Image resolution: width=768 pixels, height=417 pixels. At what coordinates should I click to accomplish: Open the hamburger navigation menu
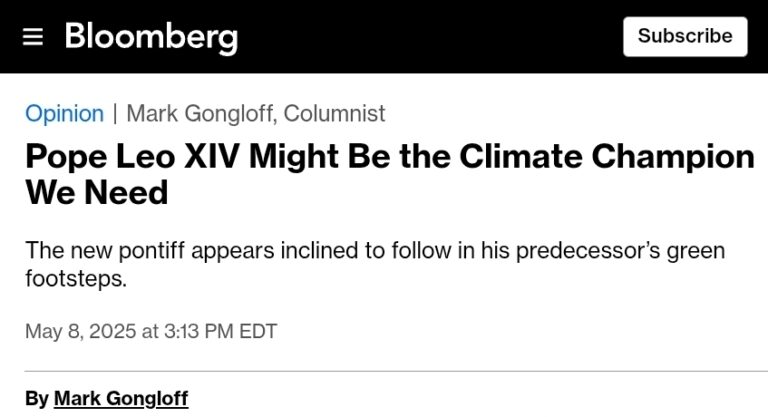coord(33,37)
